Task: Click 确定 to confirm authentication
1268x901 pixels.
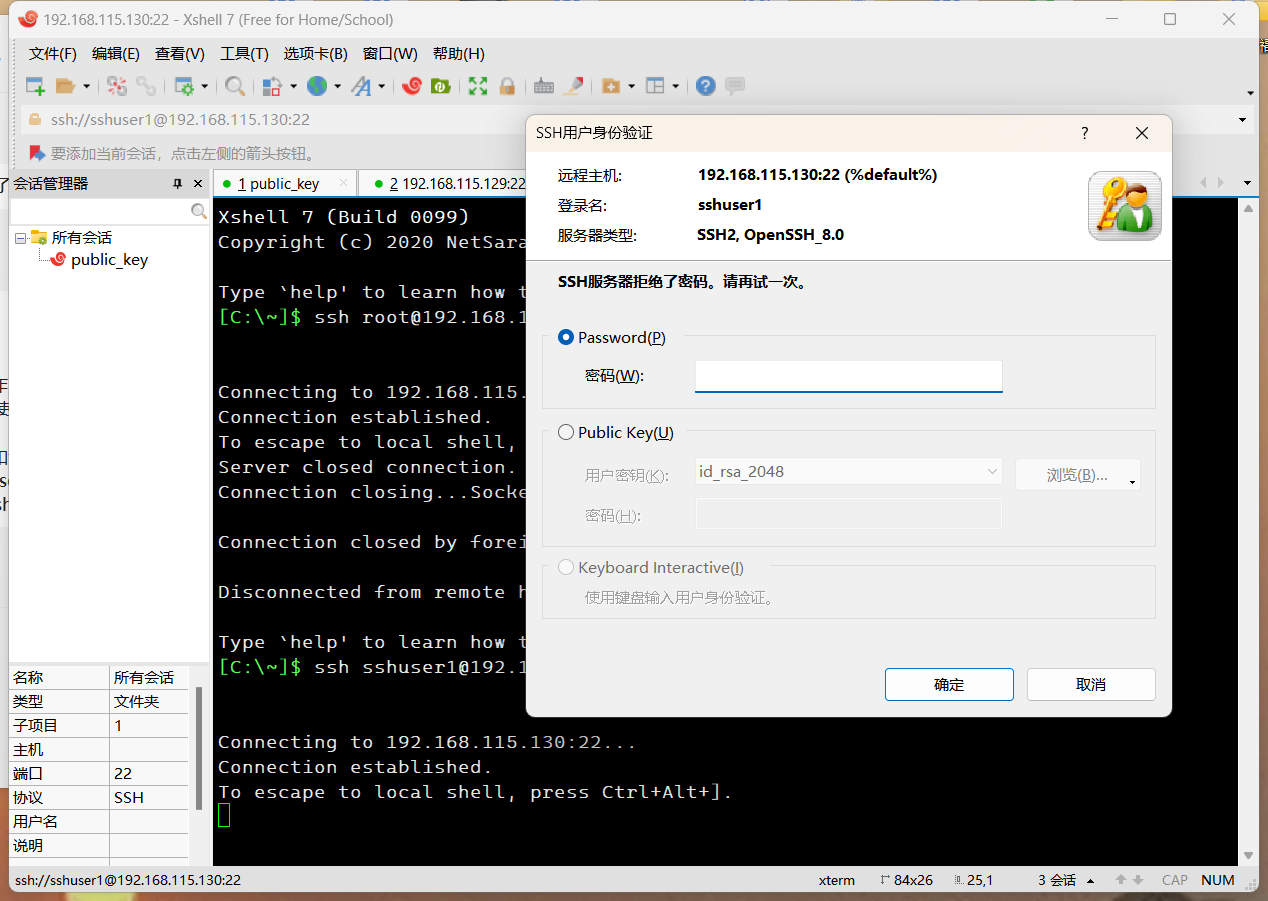Action: [x=949, y=685]
